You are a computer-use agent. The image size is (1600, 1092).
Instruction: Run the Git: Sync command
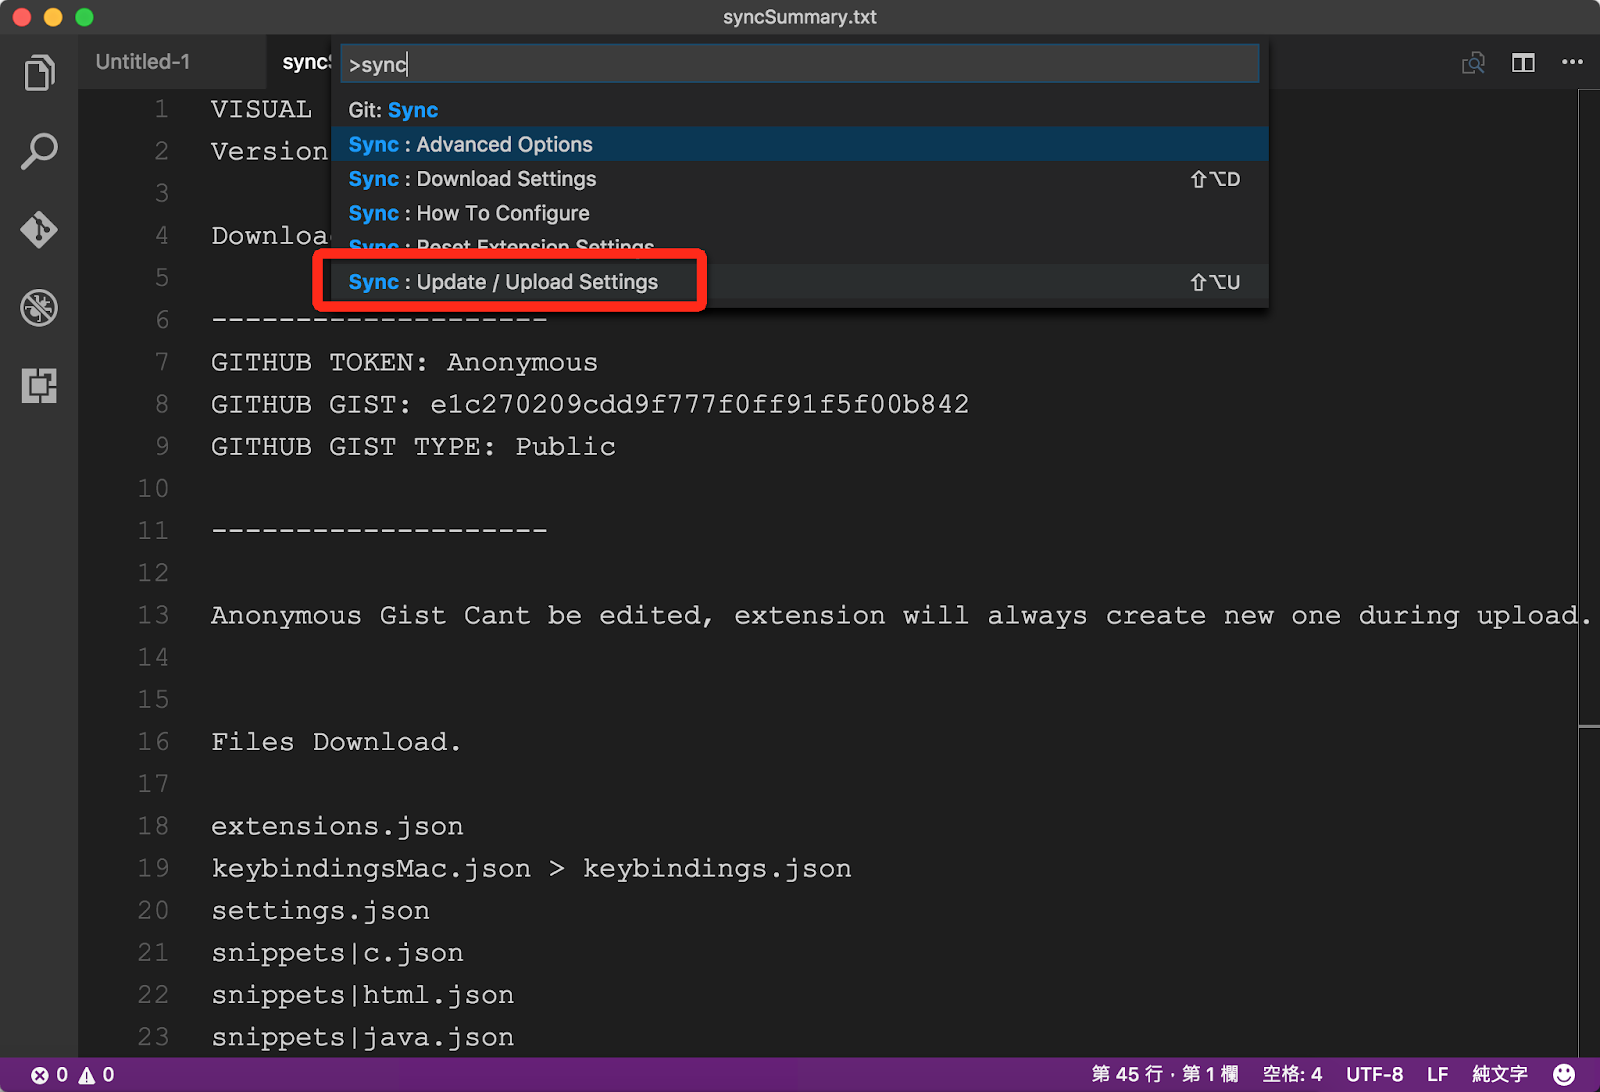pos(799,110)
